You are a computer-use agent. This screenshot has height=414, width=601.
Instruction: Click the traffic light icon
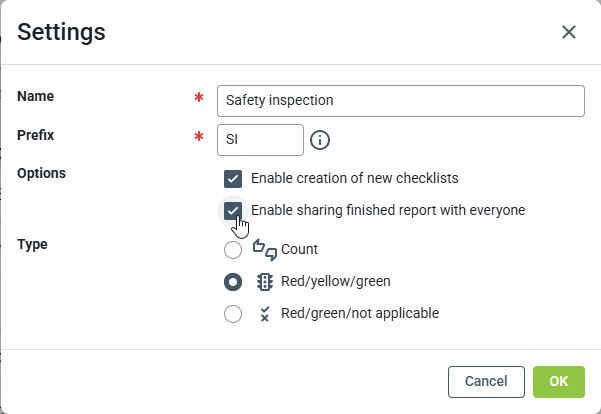click(265, 281)
